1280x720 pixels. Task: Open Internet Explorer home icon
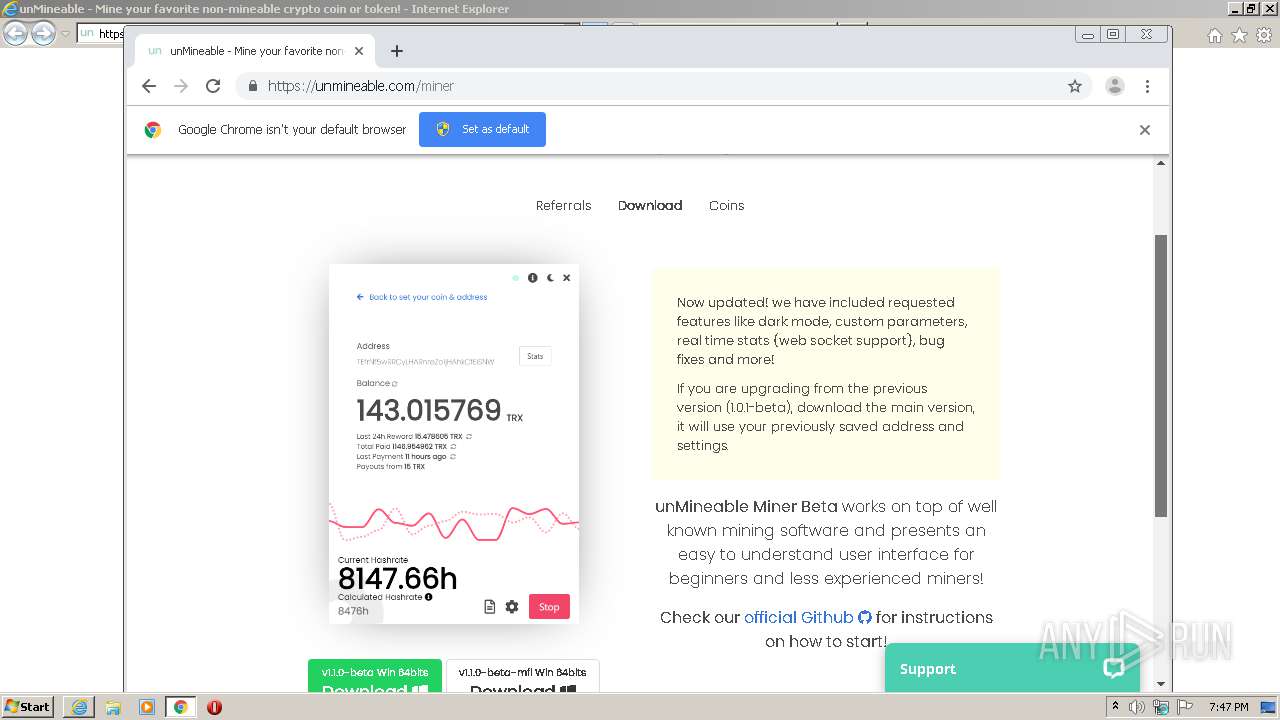coord(1214,35)
